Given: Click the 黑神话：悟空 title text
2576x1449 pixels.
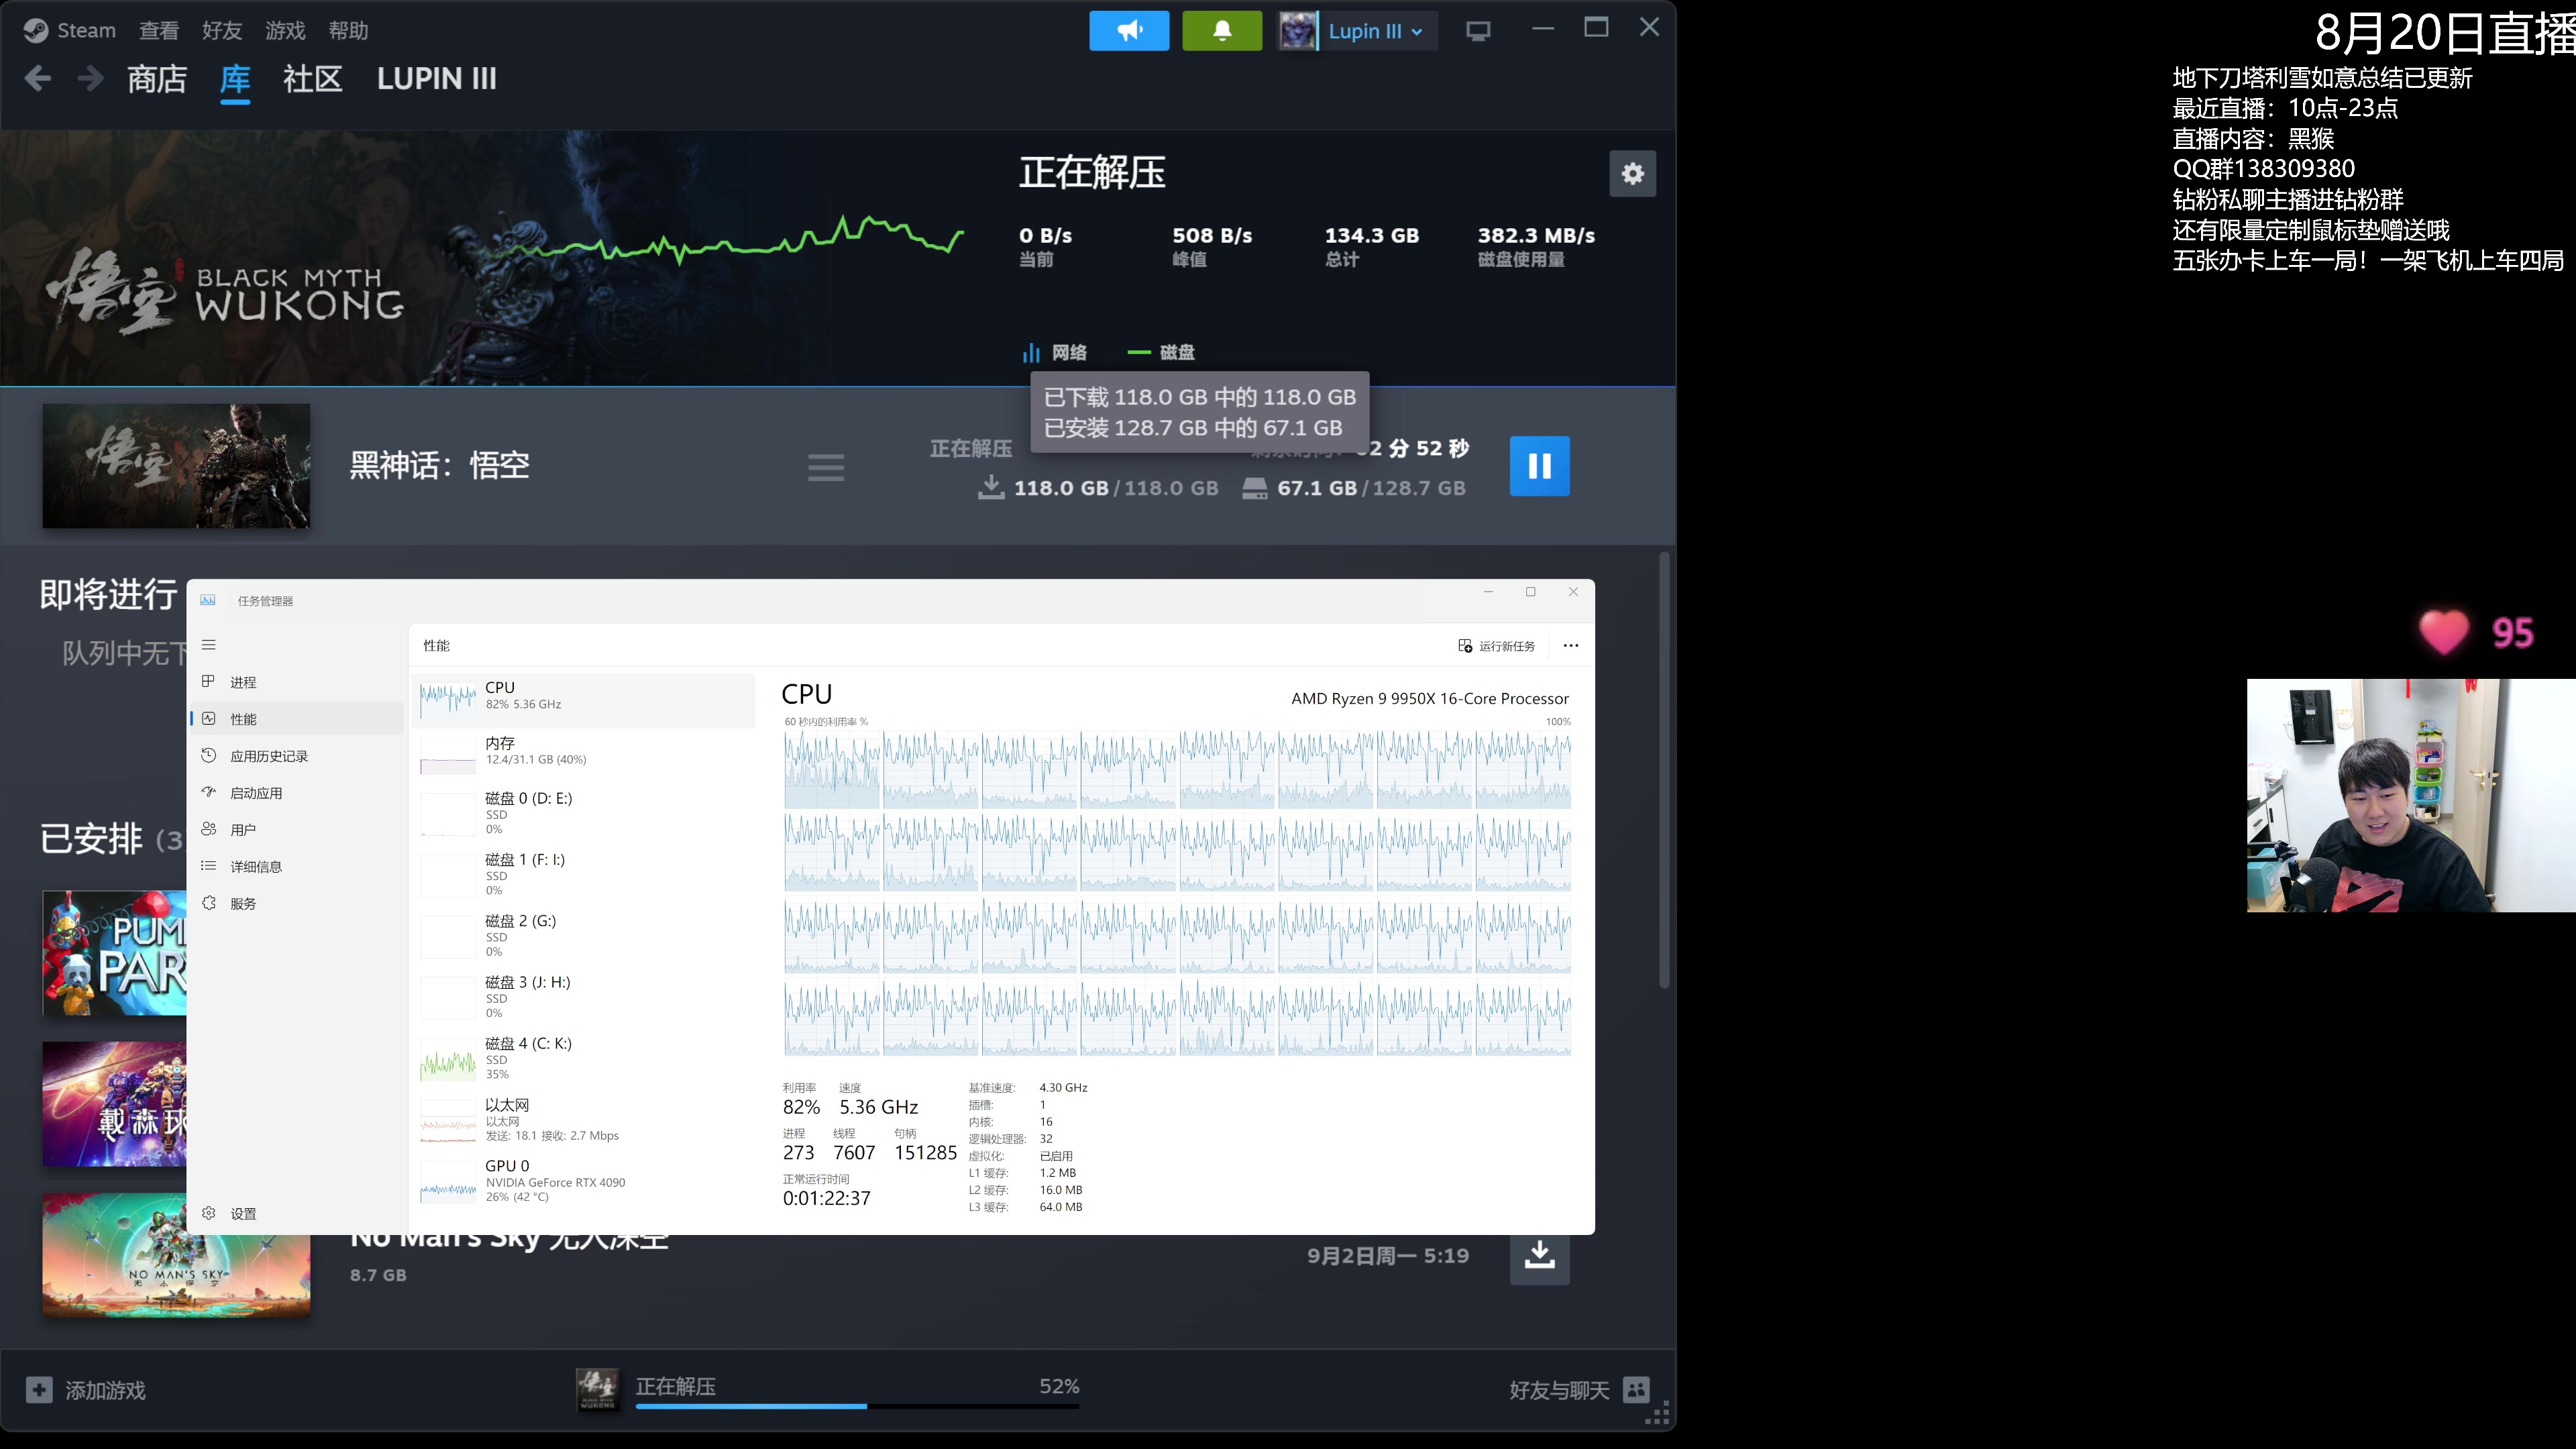Looking at the screenshot, I should click(439, 466).
